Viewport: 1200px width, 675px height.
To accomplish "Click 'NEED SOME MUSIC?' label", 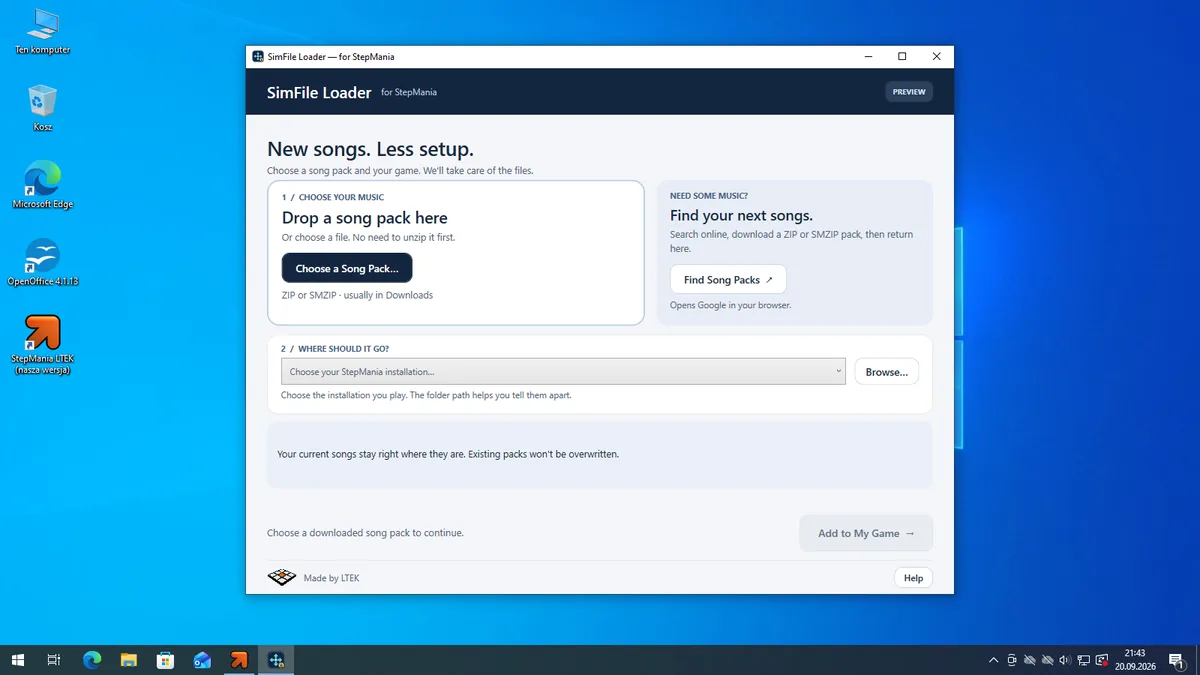I will (709, 196).
